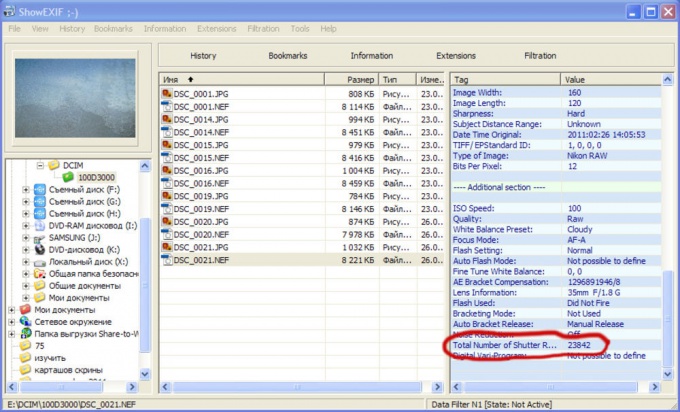Click the Extensions toolbar button
680x412 pixels.
pos(456,56)
